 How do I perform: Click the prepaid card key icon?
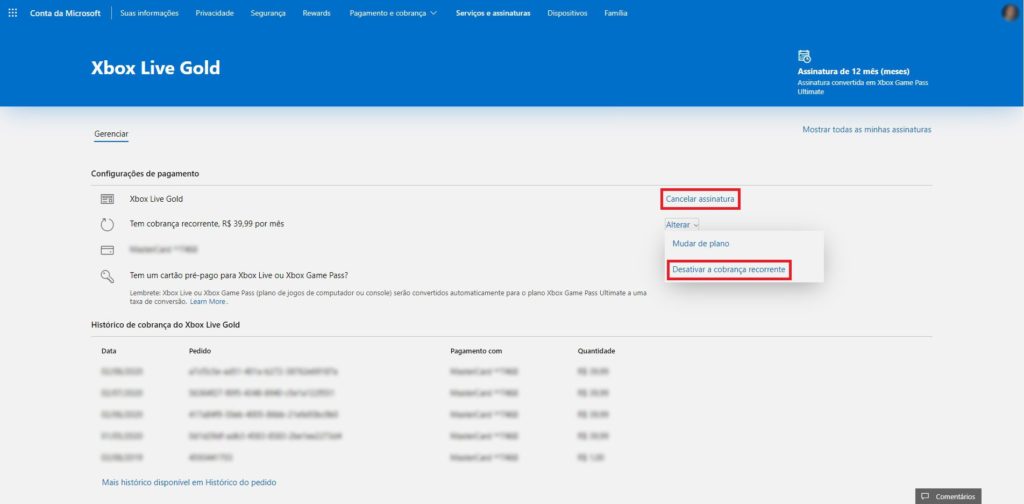click(108, 277)
